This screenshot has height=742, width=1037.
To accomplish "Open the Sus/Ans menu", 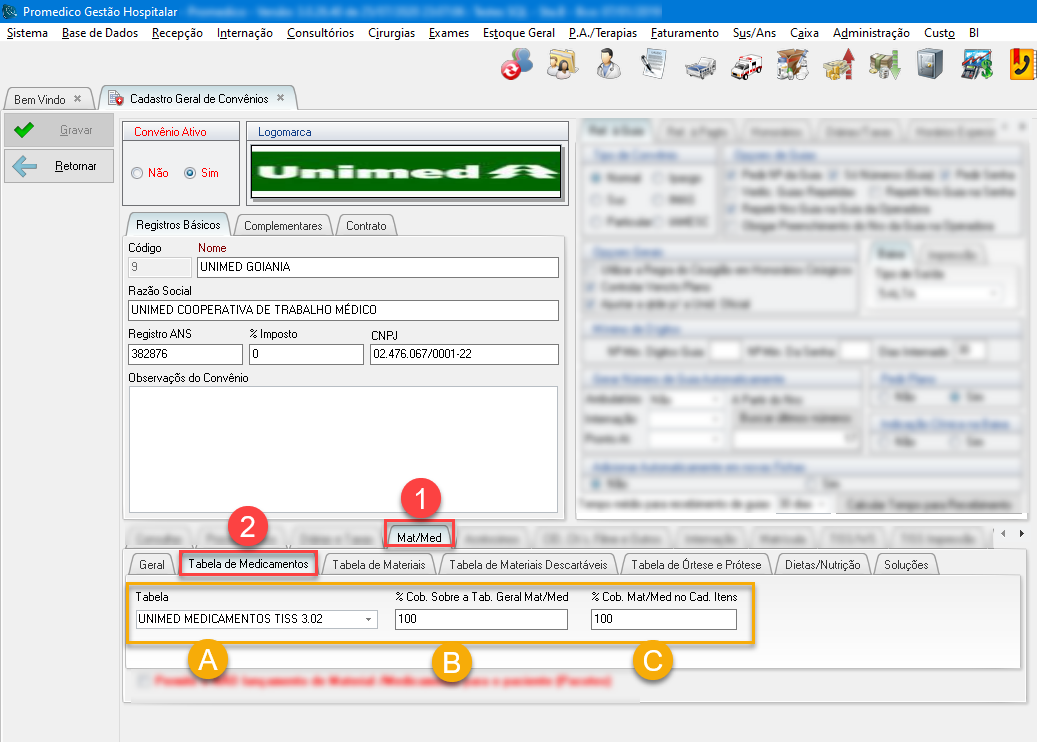I will [754, 33].
